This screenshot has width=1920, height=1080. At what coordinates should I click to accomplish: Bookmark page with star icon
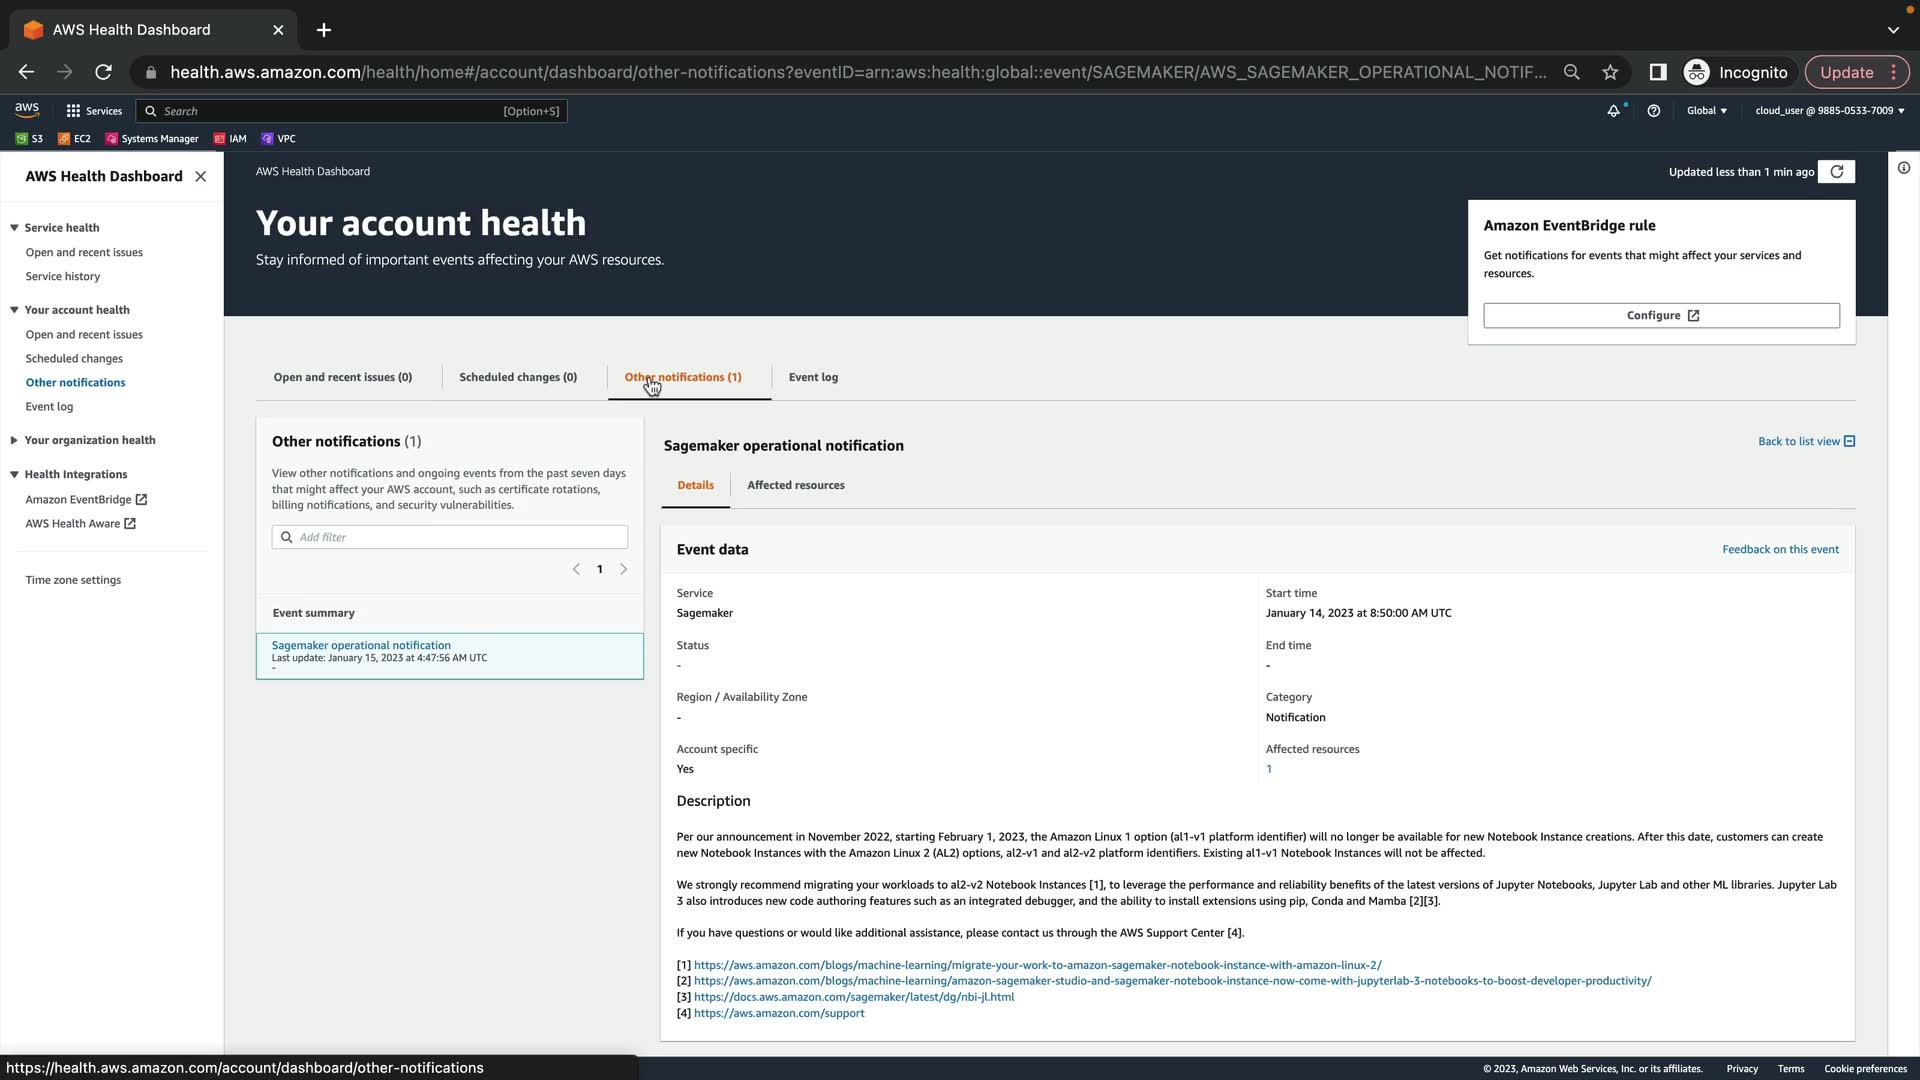(x=1610, y=72)
